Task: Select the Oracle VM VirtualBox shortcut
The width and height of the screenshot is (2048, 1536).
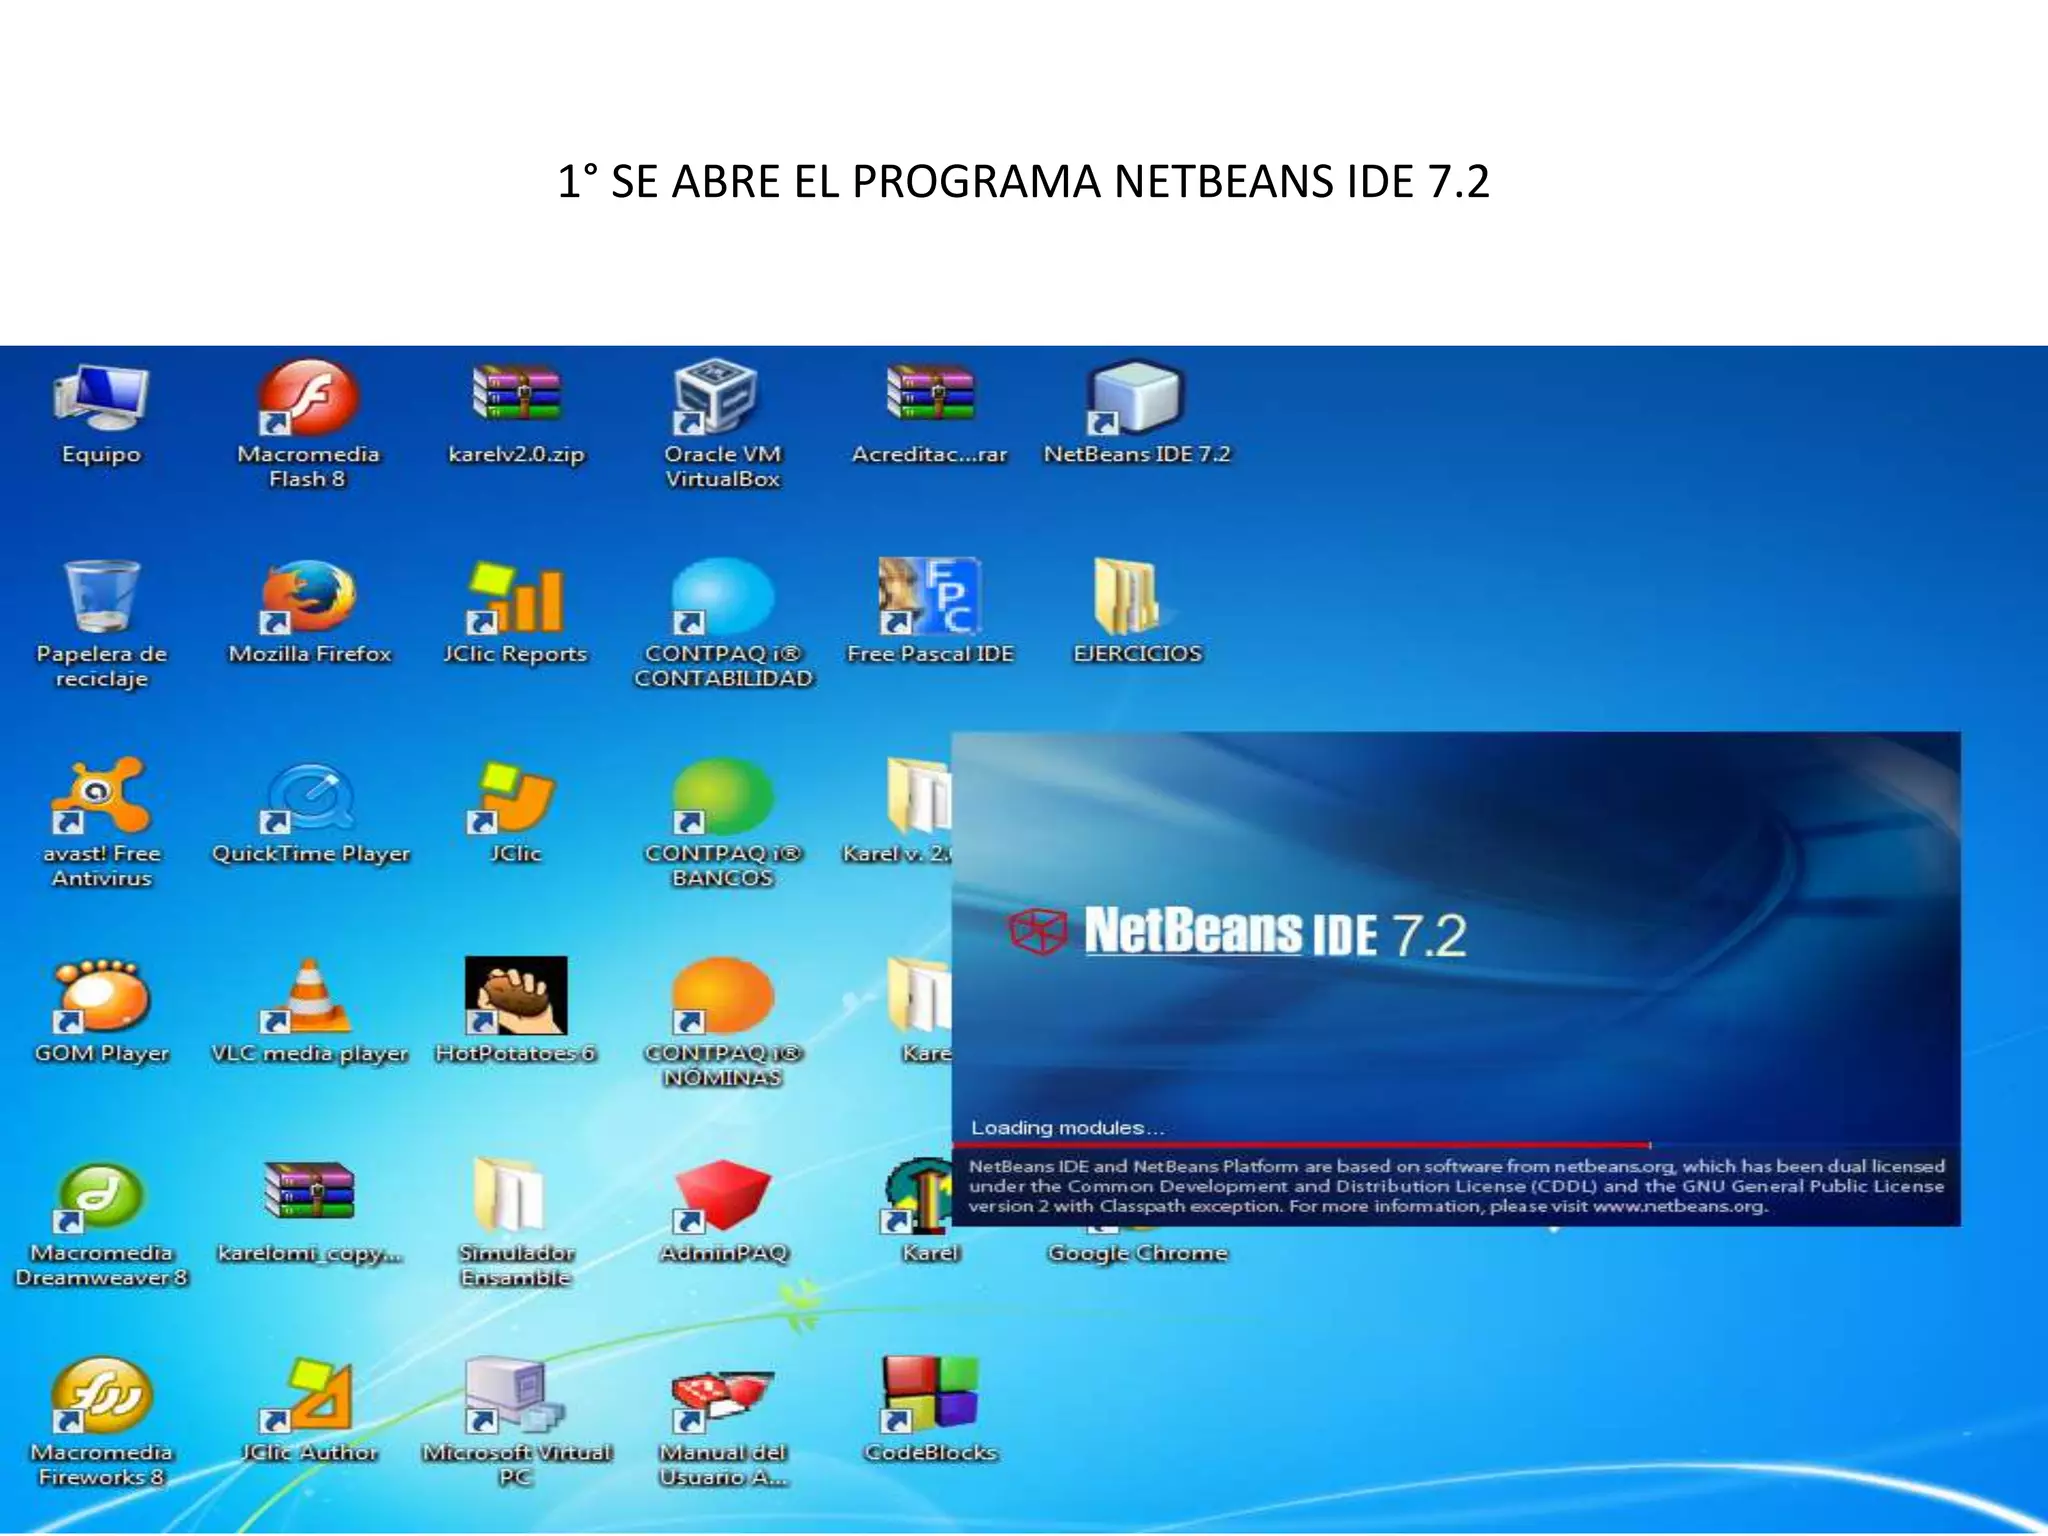Action: tap(720, 400)
